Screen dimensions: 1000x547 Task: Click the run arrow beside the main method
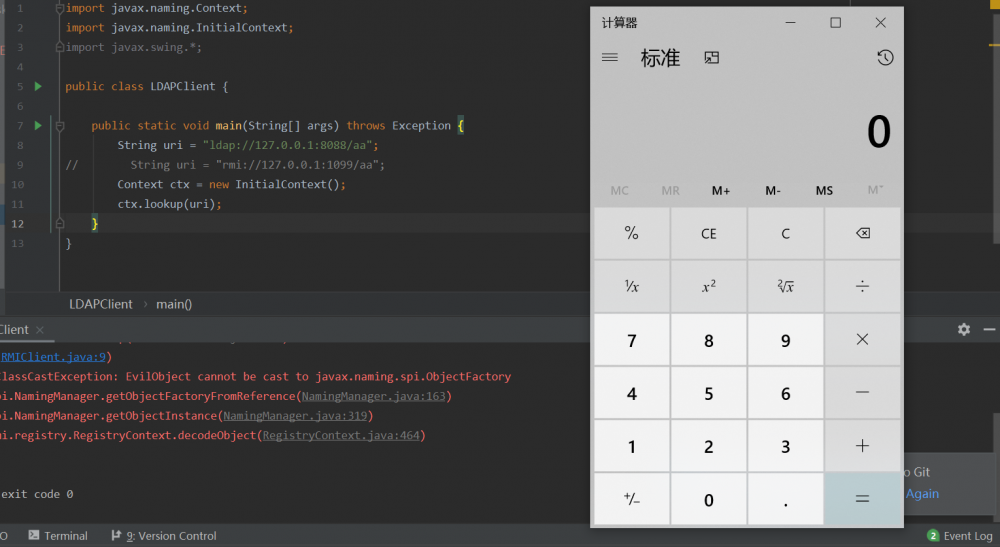38,126
